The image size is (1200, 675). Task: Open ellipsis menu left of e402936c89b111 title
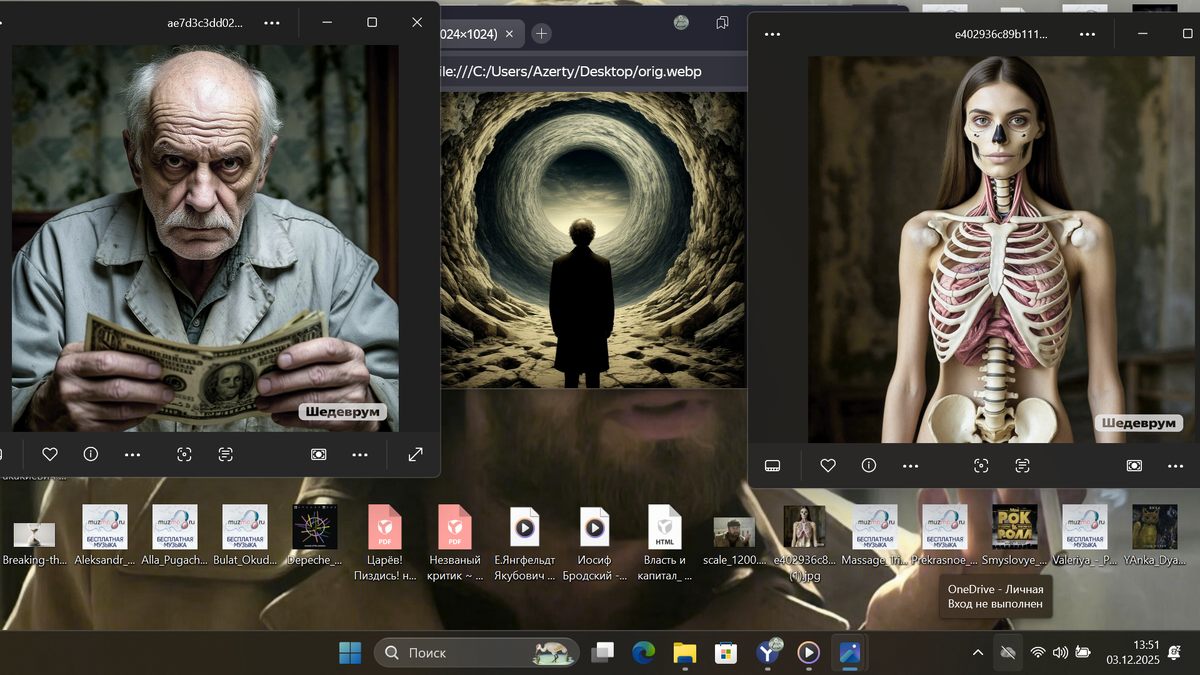point(772,34)
